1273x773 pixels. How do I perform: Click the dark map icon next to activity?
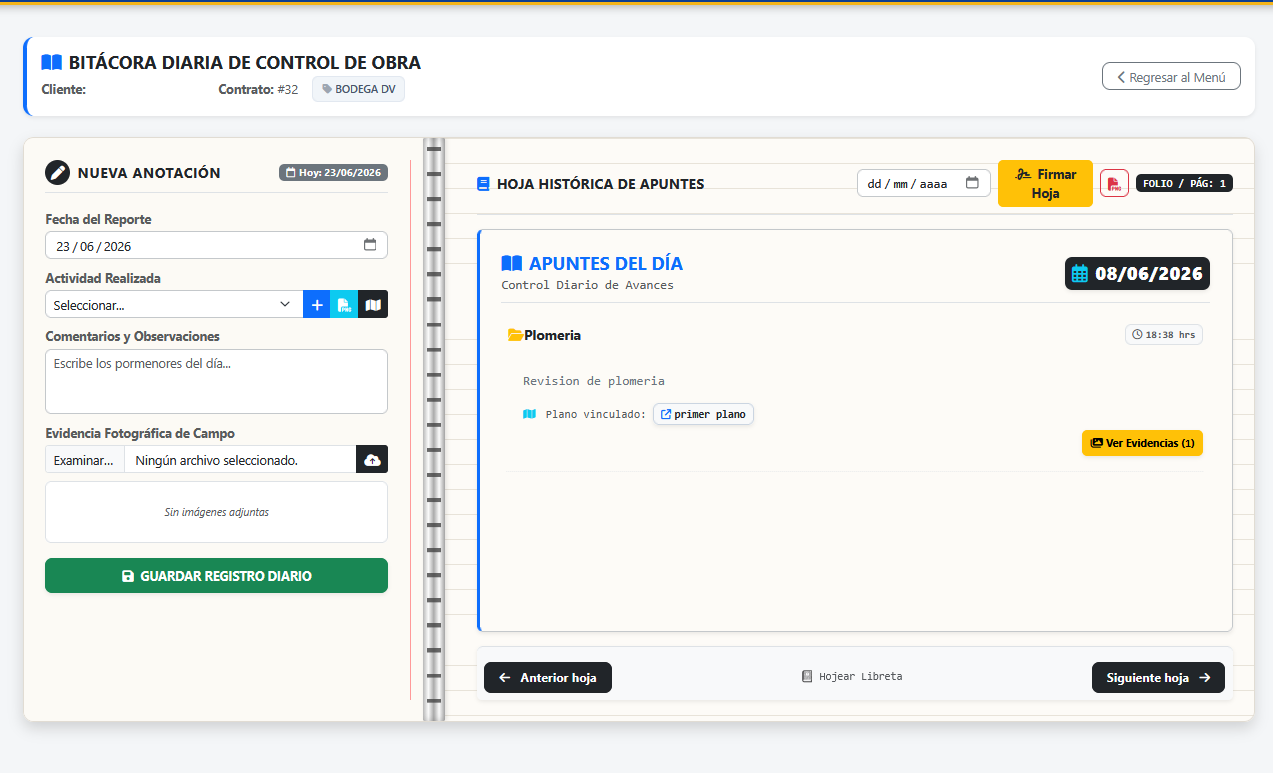coord(373,305)
